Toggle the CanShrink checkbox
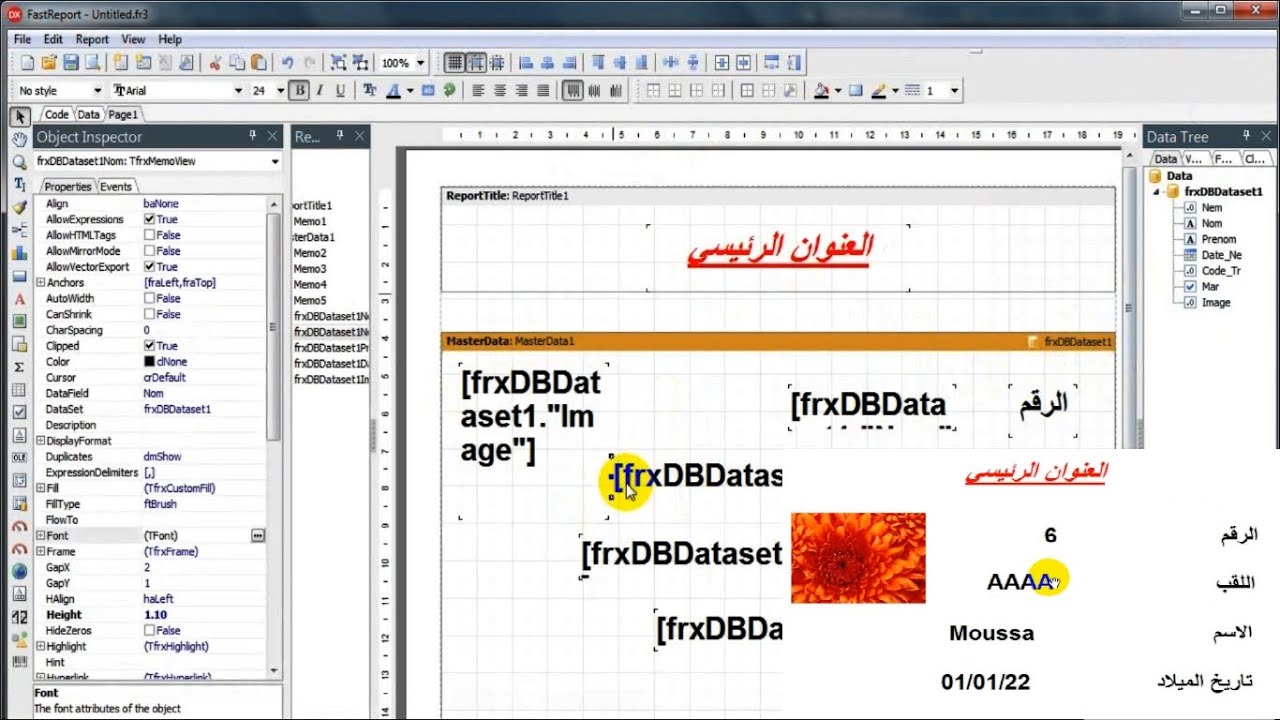The image size is (1280, 720). point(149,314)
